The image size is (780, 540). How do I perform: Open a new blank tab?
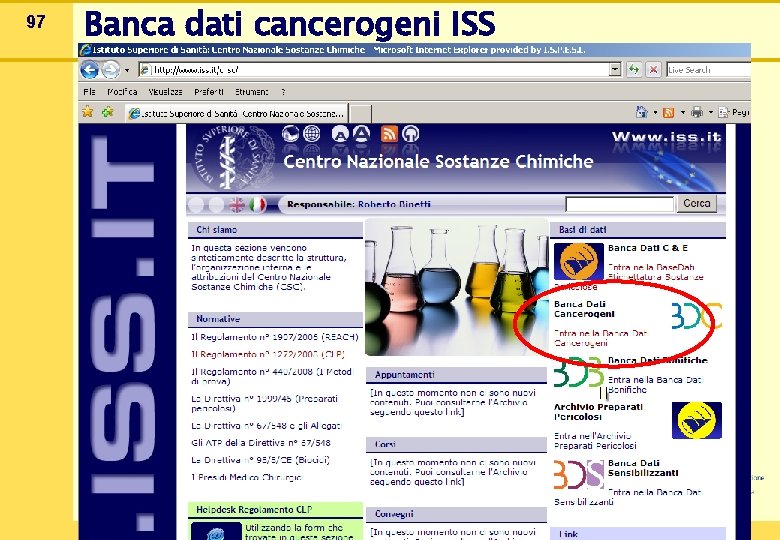click(x=360, y=113)
